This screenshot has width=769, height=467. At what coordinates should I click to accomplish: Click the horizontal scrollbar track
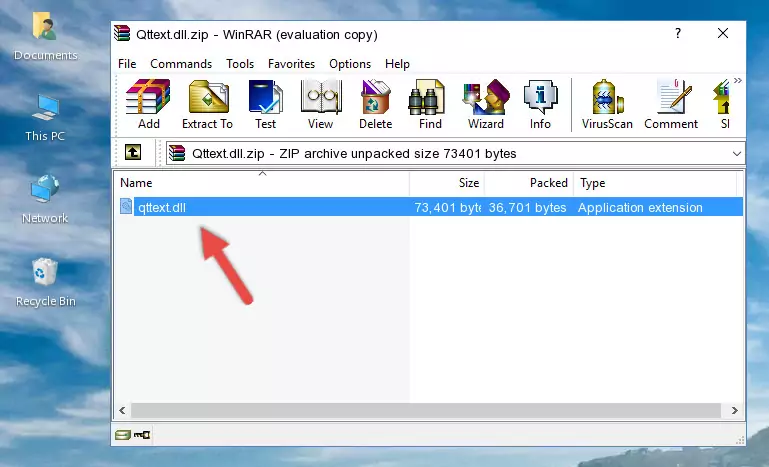pyautogui.click(x=426, y=410)
